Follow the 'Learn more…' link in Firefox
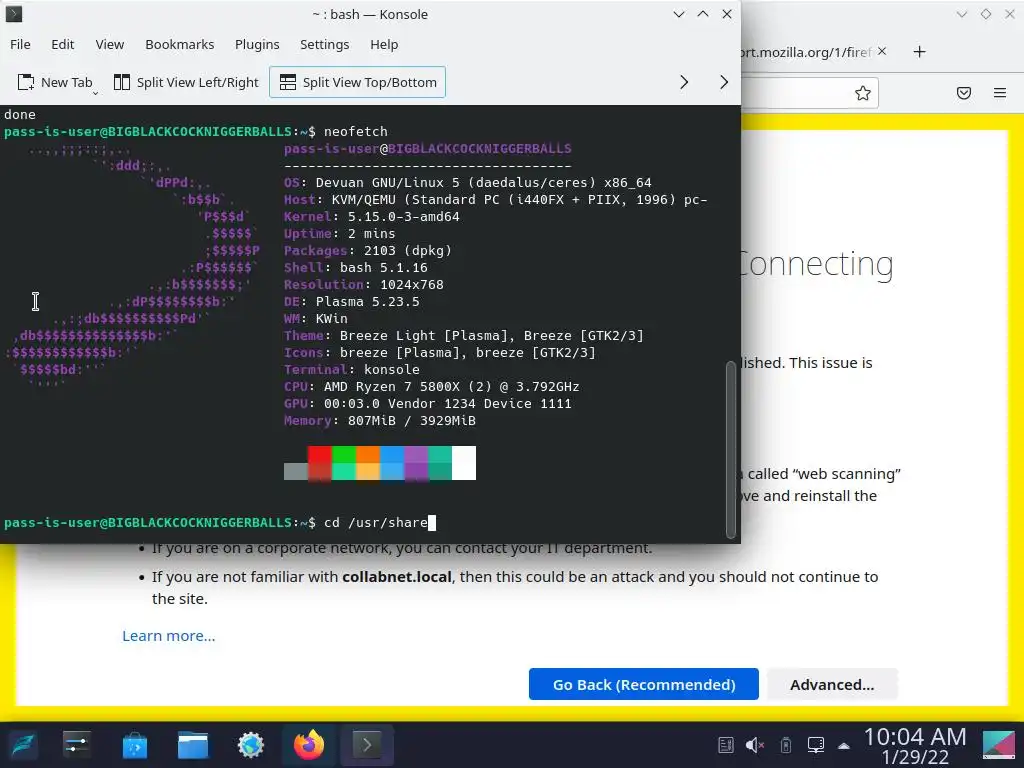Screen dimensions: 1024x768 point(168,635)
